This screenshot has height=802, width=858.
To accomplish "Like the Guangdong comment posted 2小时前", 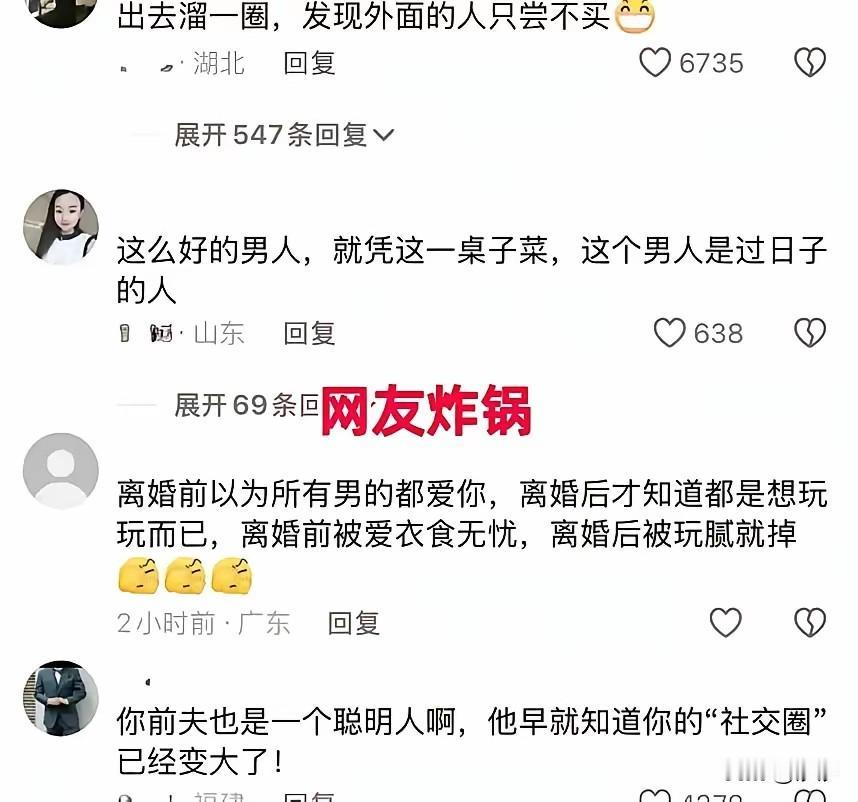I will 726,623.
